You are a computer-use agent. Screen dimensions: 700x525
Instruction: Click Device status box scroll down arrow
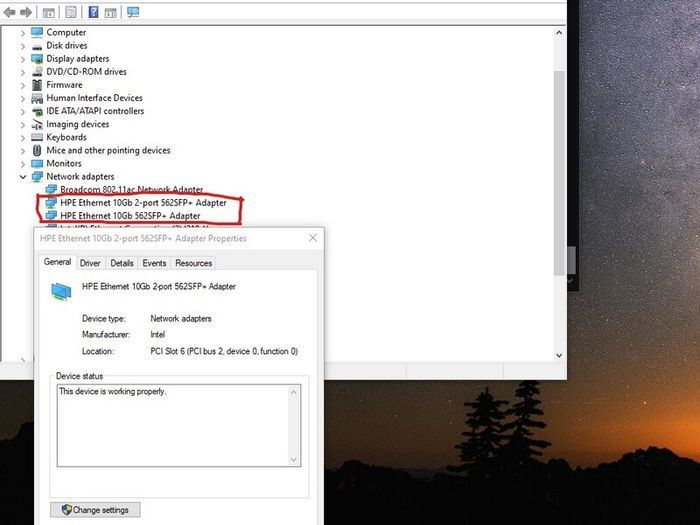coord(293,459)
